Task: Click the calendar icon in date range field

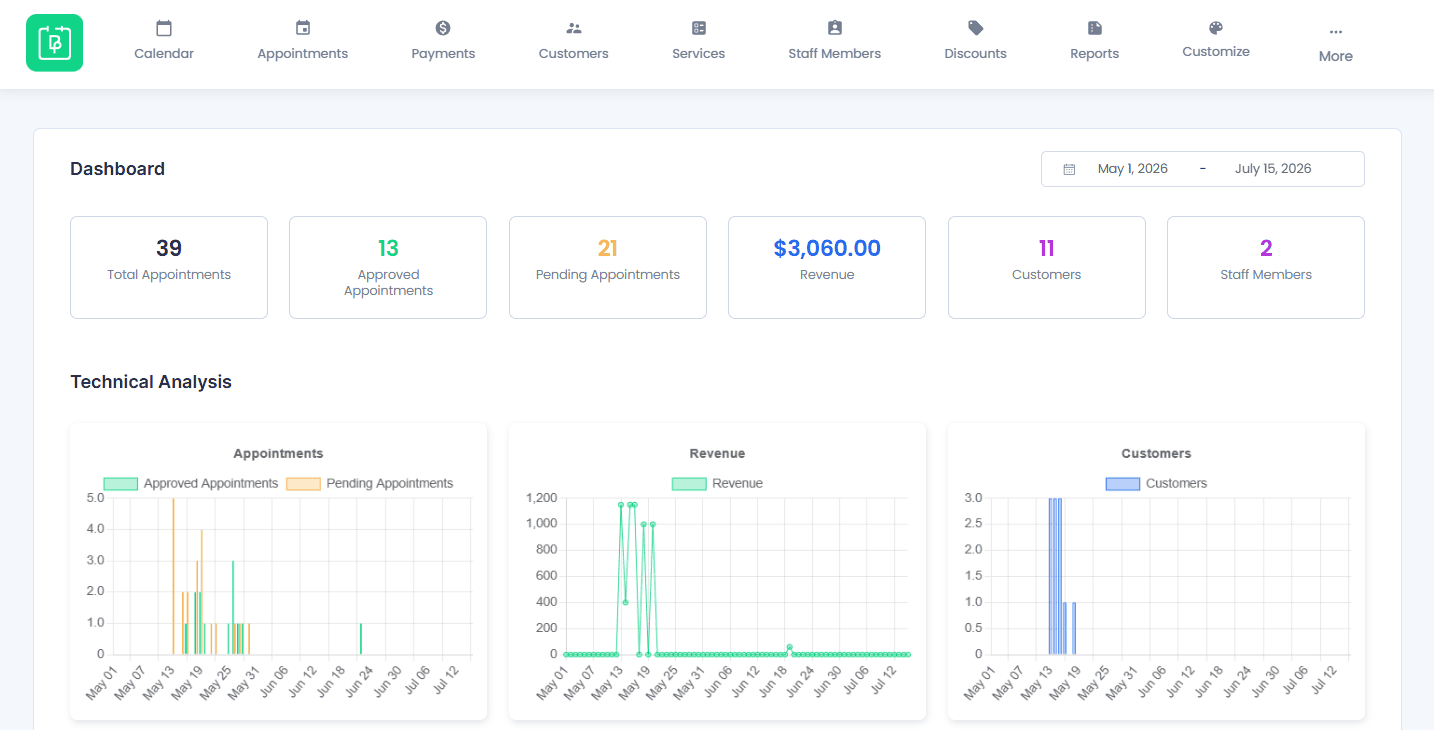Action: pos(1069,169)
